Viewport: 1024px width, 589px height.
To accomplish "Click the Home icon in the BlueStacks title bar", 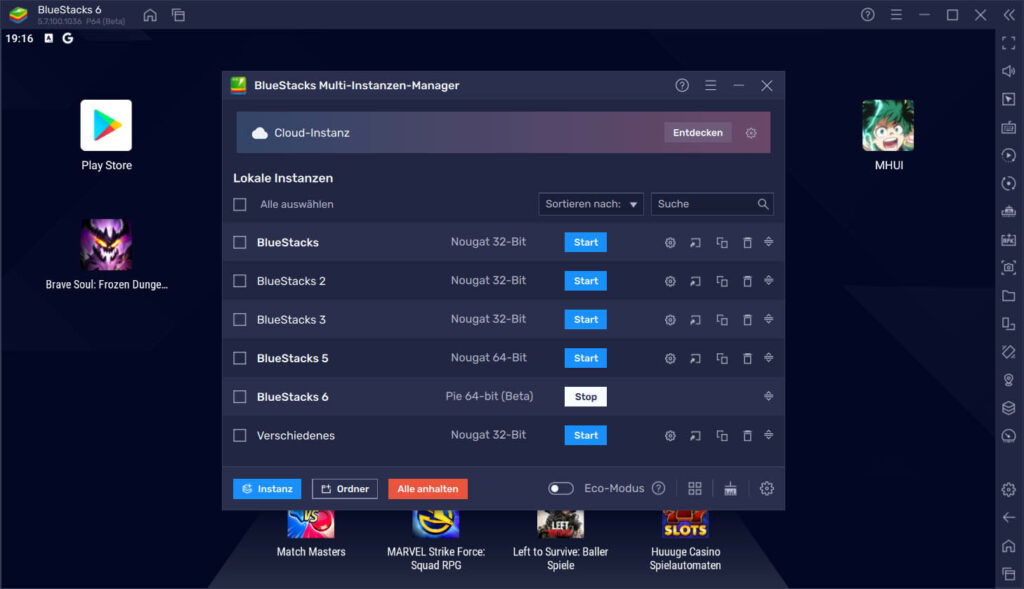I will click(x=148, y=15).
